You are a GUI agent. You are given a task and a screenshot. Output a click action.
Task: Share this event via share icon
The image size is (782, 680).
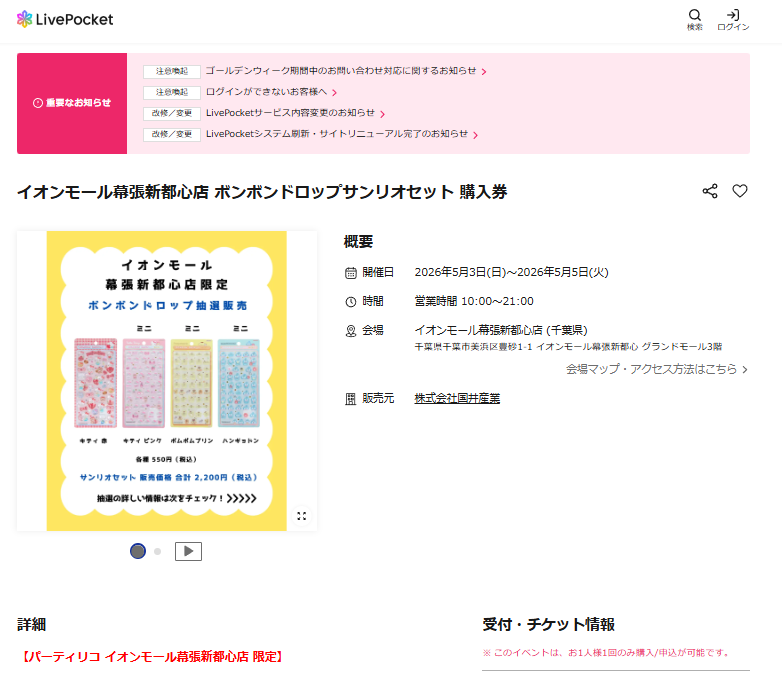pos(710,191)
